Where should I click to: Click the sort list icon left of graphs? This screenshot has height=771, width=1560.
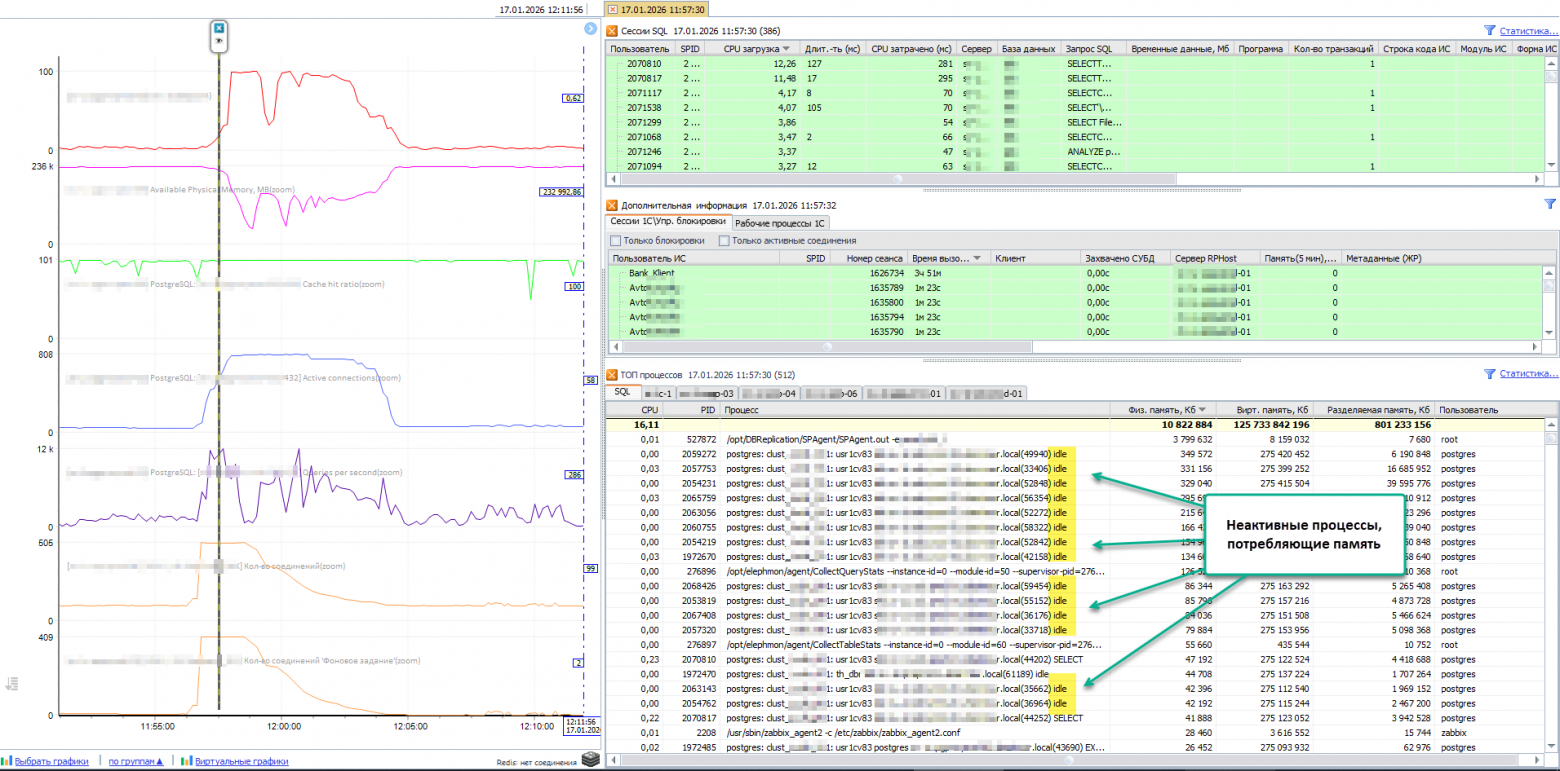[x=12, y=684]
